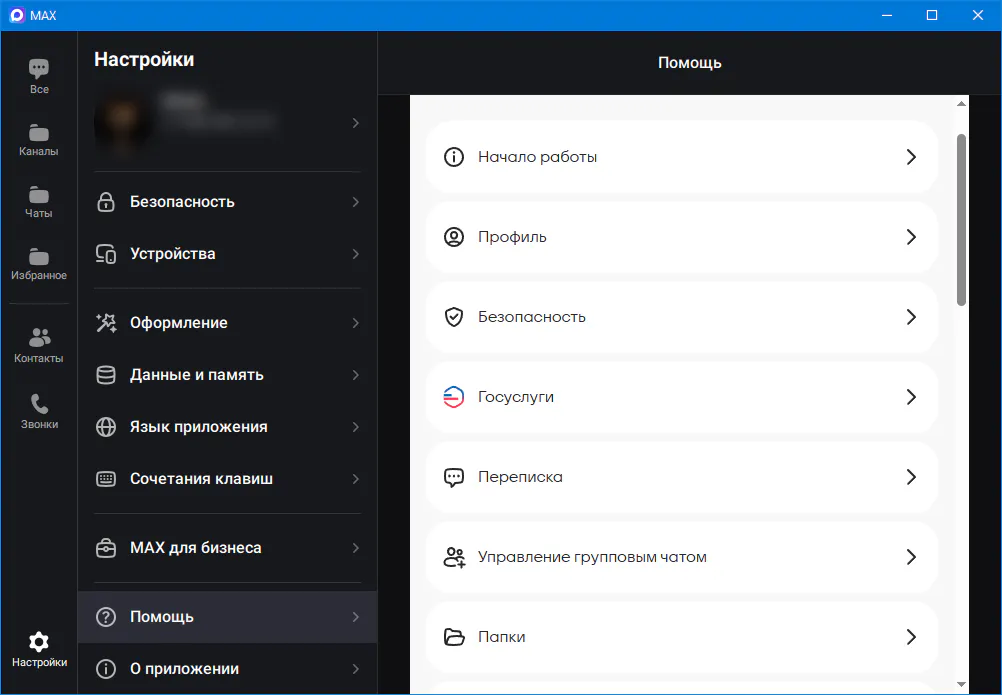
Task: Expand chevron on Данные и память row
Action: point(356,375)
